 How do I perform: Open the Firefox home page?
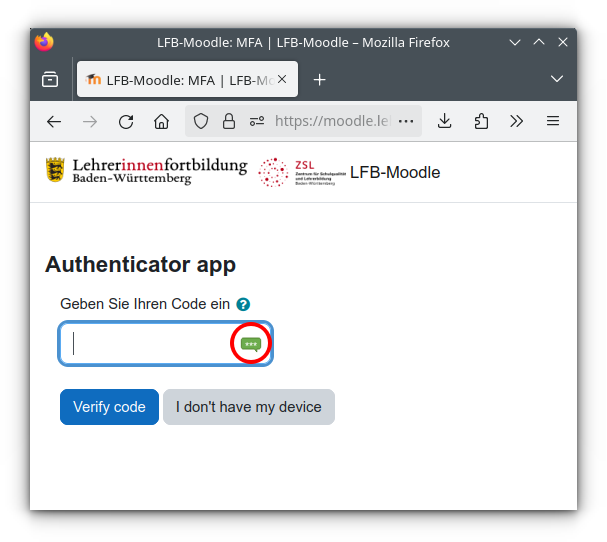[x=161, y=122]
